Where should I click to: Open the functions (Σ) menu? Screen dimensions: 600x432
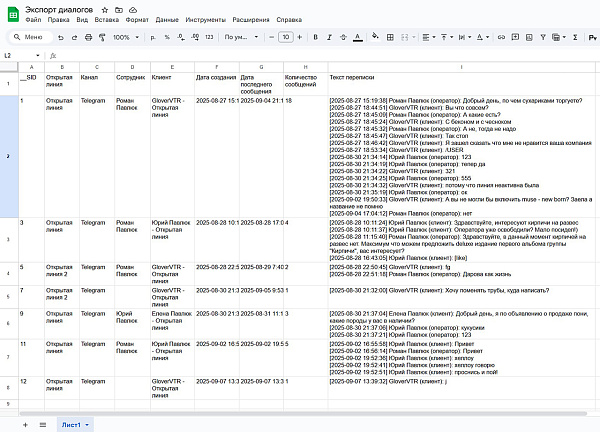coord(575,37)
